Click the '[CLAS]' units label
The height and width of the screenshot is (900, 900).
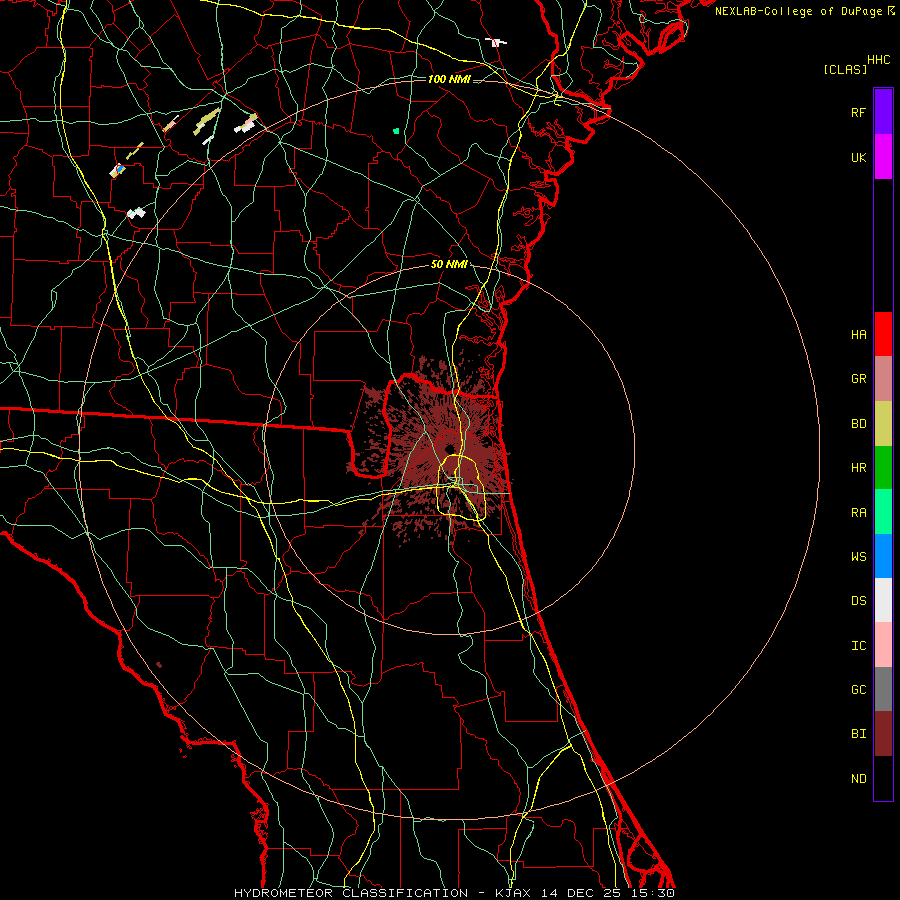[845, 69]
